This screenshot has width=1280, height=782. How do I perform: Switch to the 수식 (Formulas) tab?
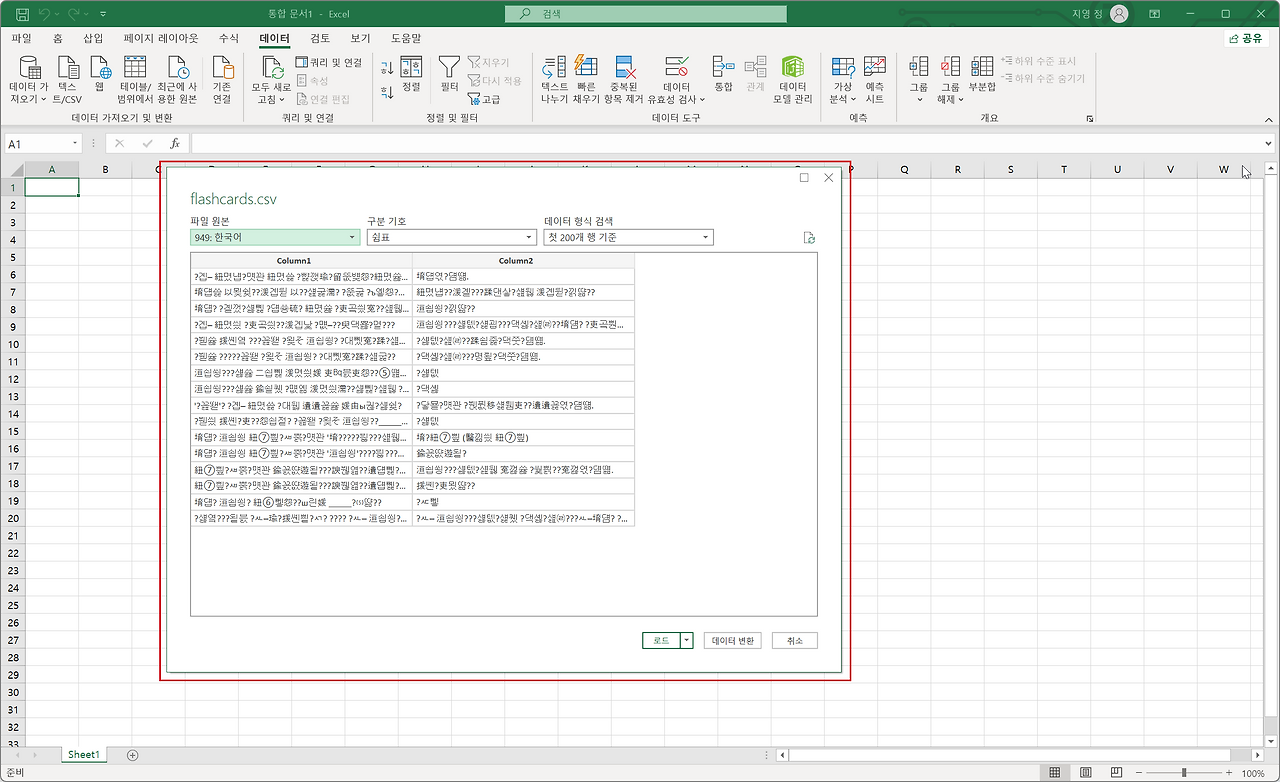pos(229,38)
